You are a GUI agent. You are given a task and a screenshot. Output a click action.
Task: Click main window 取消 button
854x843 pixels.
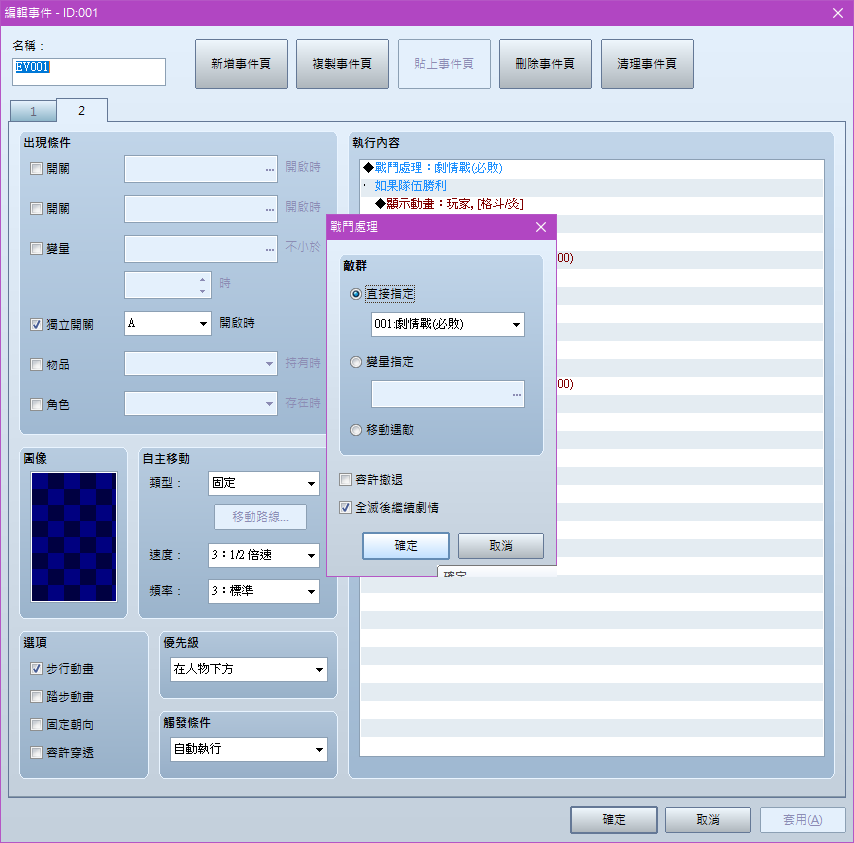coord(708,820)
